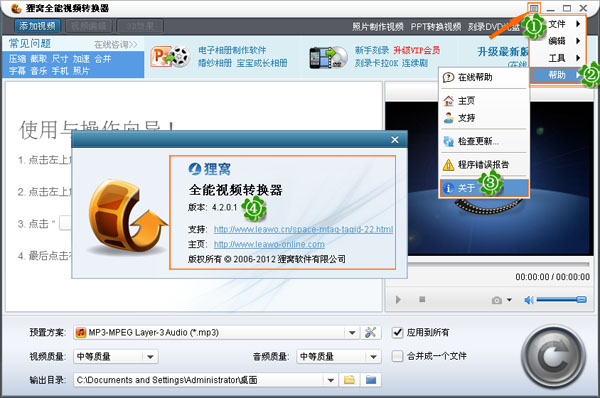Play the preview video
The width and height of the screenshot is (600, 398).
tap(398, 300)
